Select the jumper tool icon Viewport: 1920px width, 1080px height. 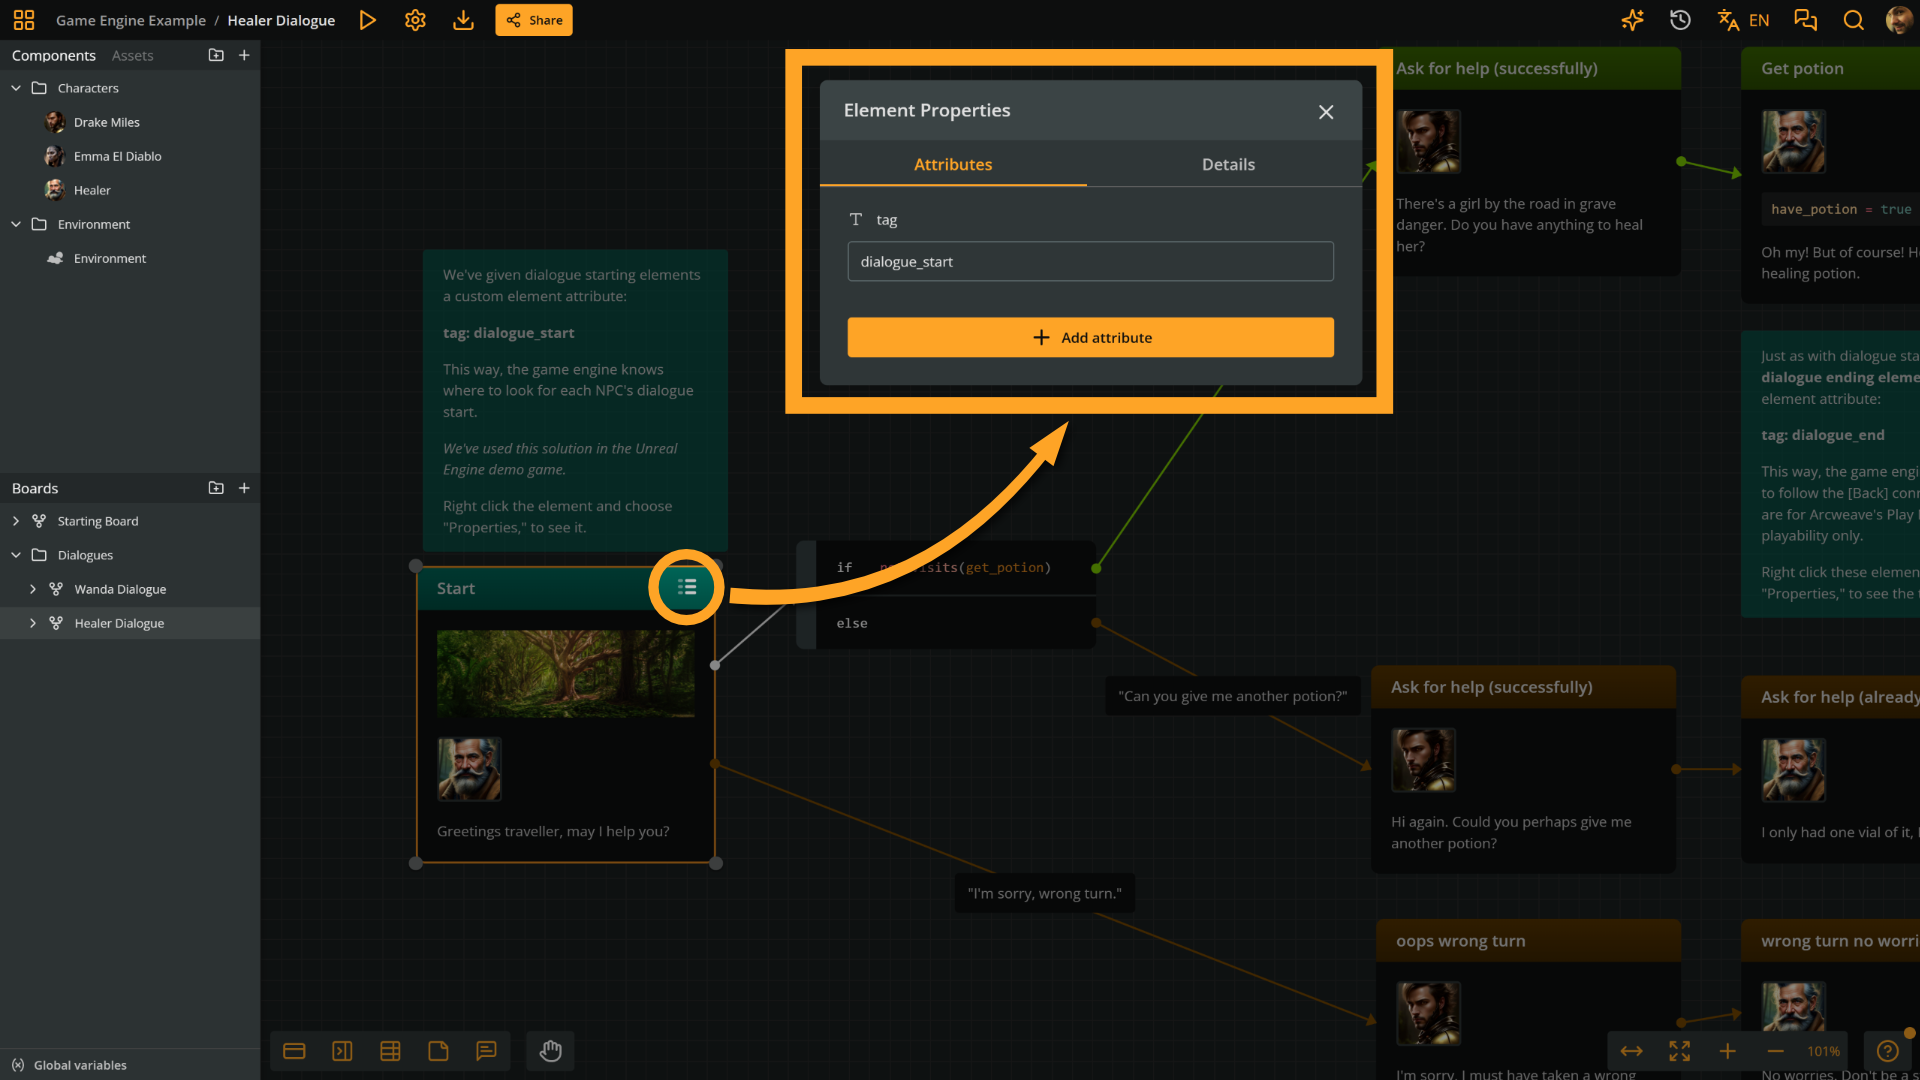pyautogui.click(x=342, y=1051)
